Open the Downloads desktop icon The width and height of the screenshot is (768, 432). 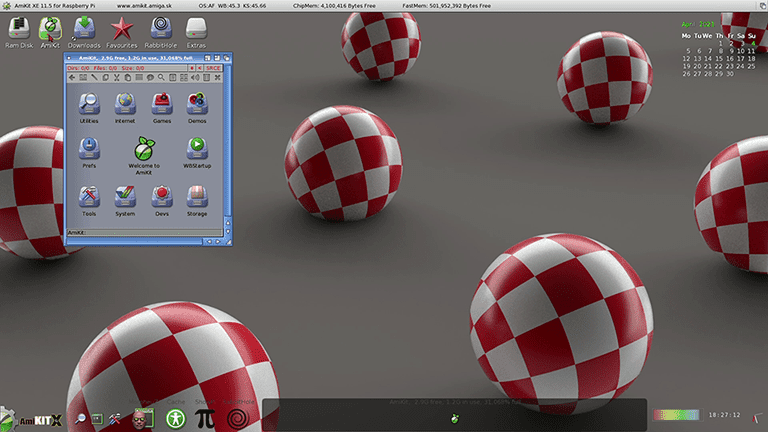84,32
